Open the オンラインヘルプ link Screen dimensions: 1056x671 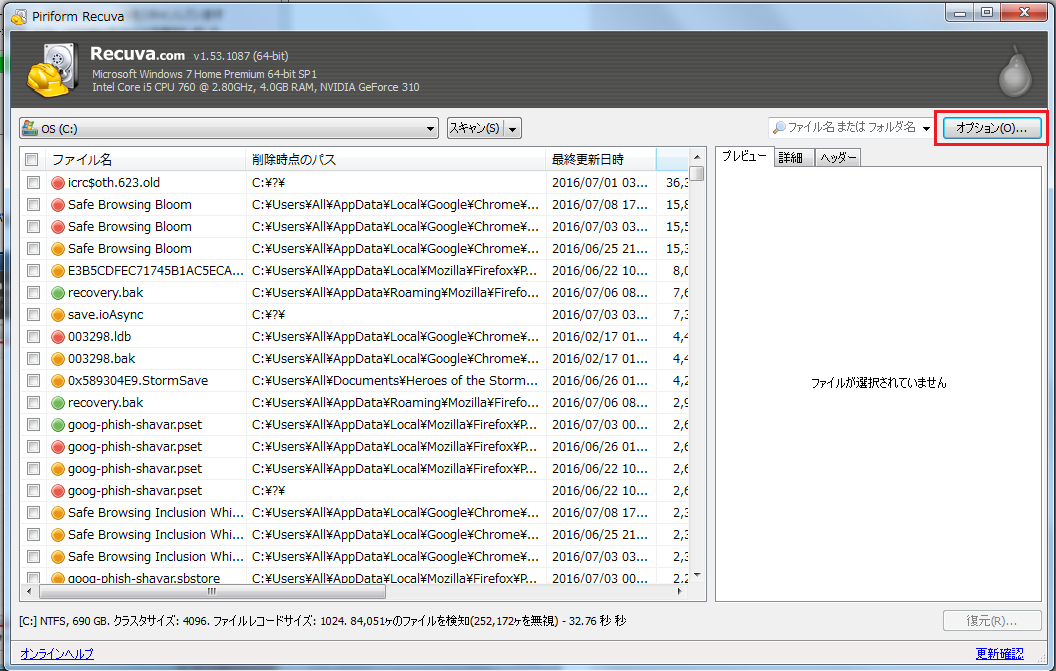(x=57, y=653)
